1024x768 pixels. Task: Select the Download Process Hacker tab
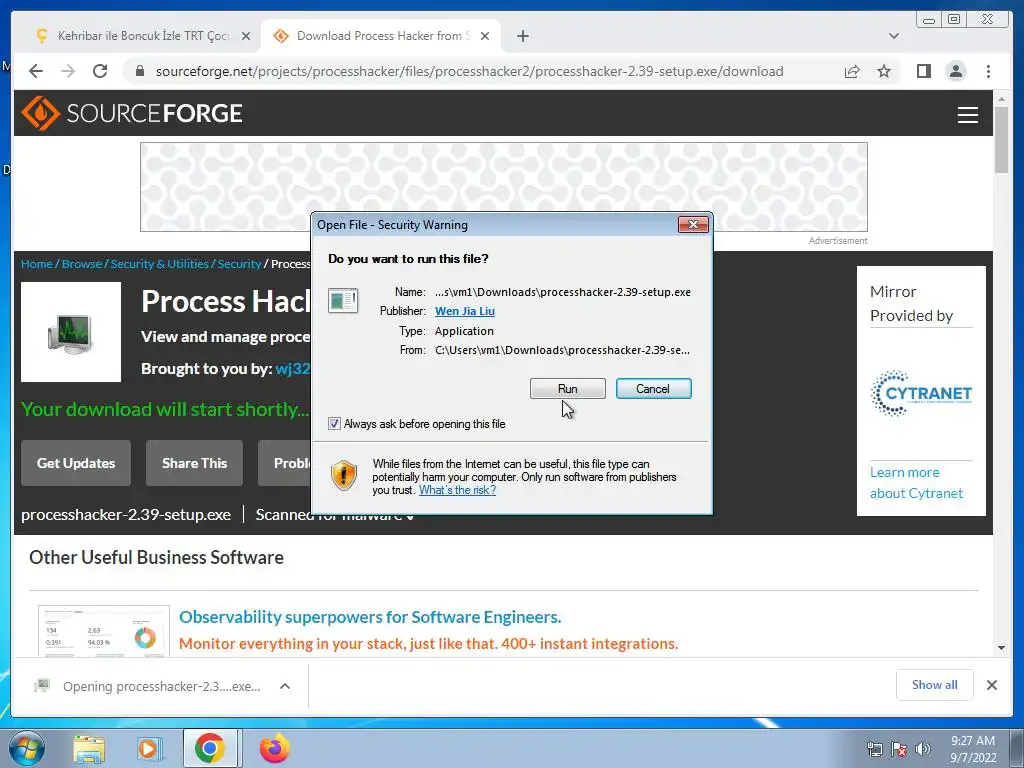point(379,36)
